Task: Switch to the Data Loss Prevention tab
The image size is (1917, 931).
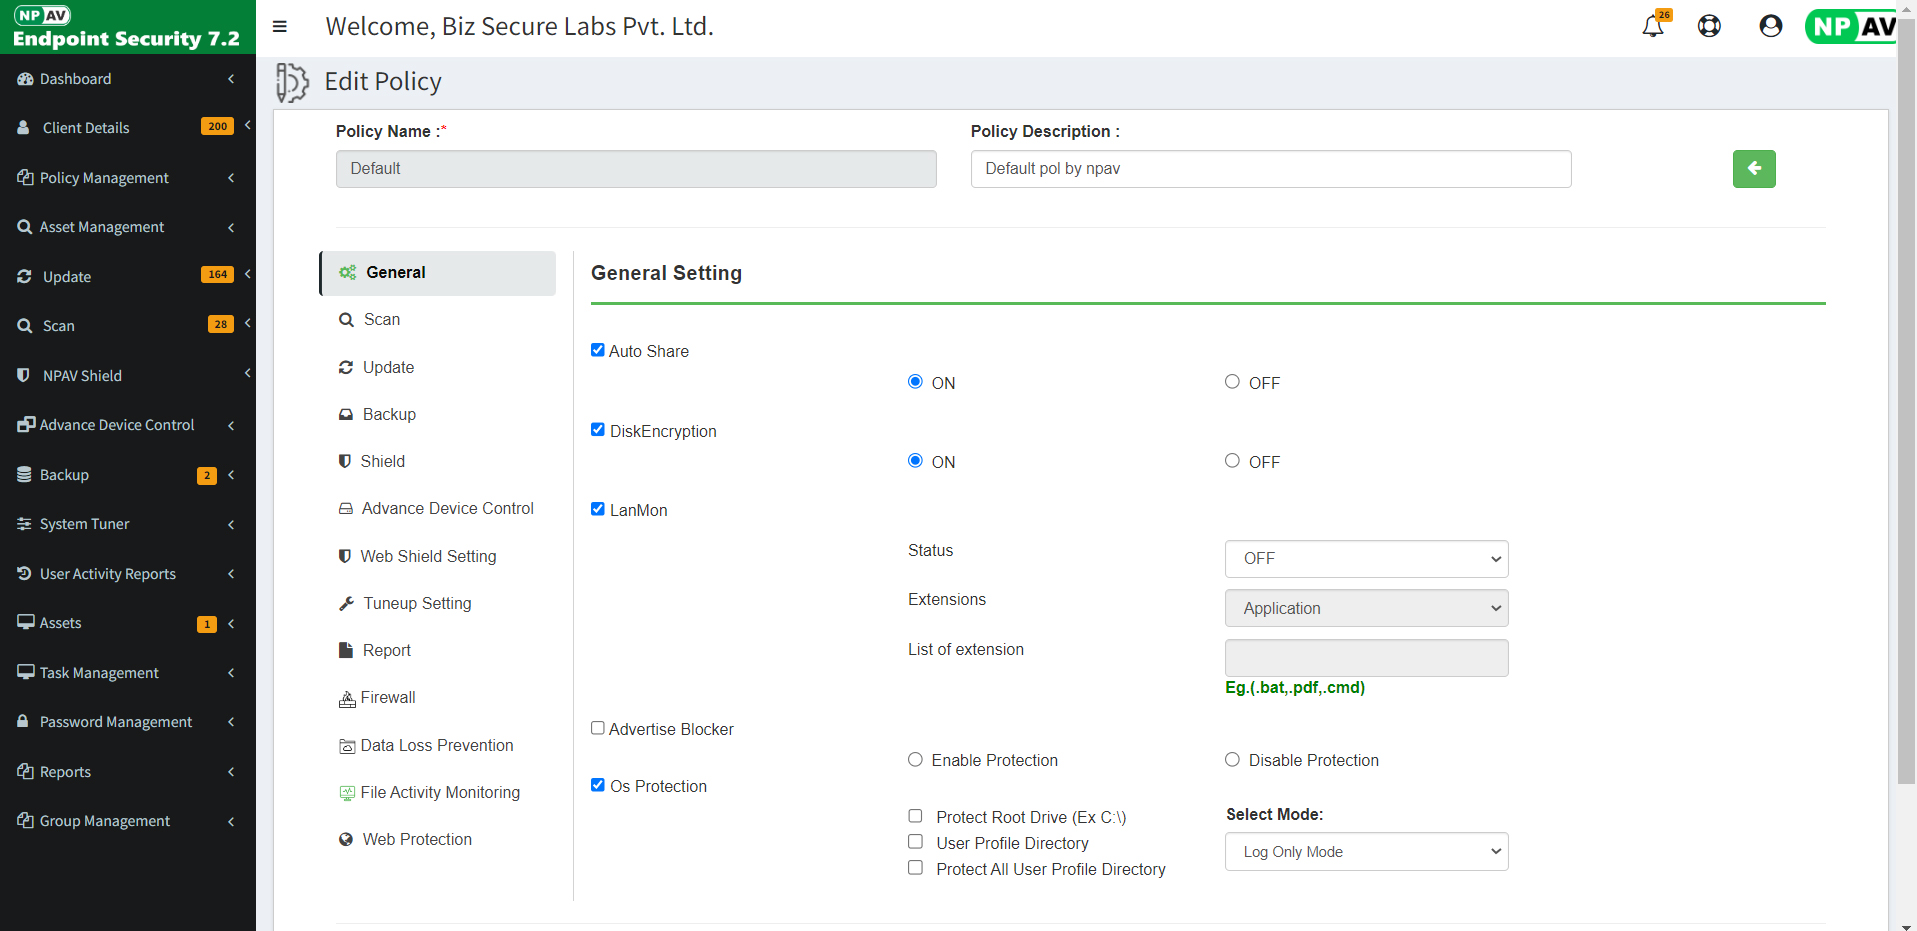Action: [436, 746]
